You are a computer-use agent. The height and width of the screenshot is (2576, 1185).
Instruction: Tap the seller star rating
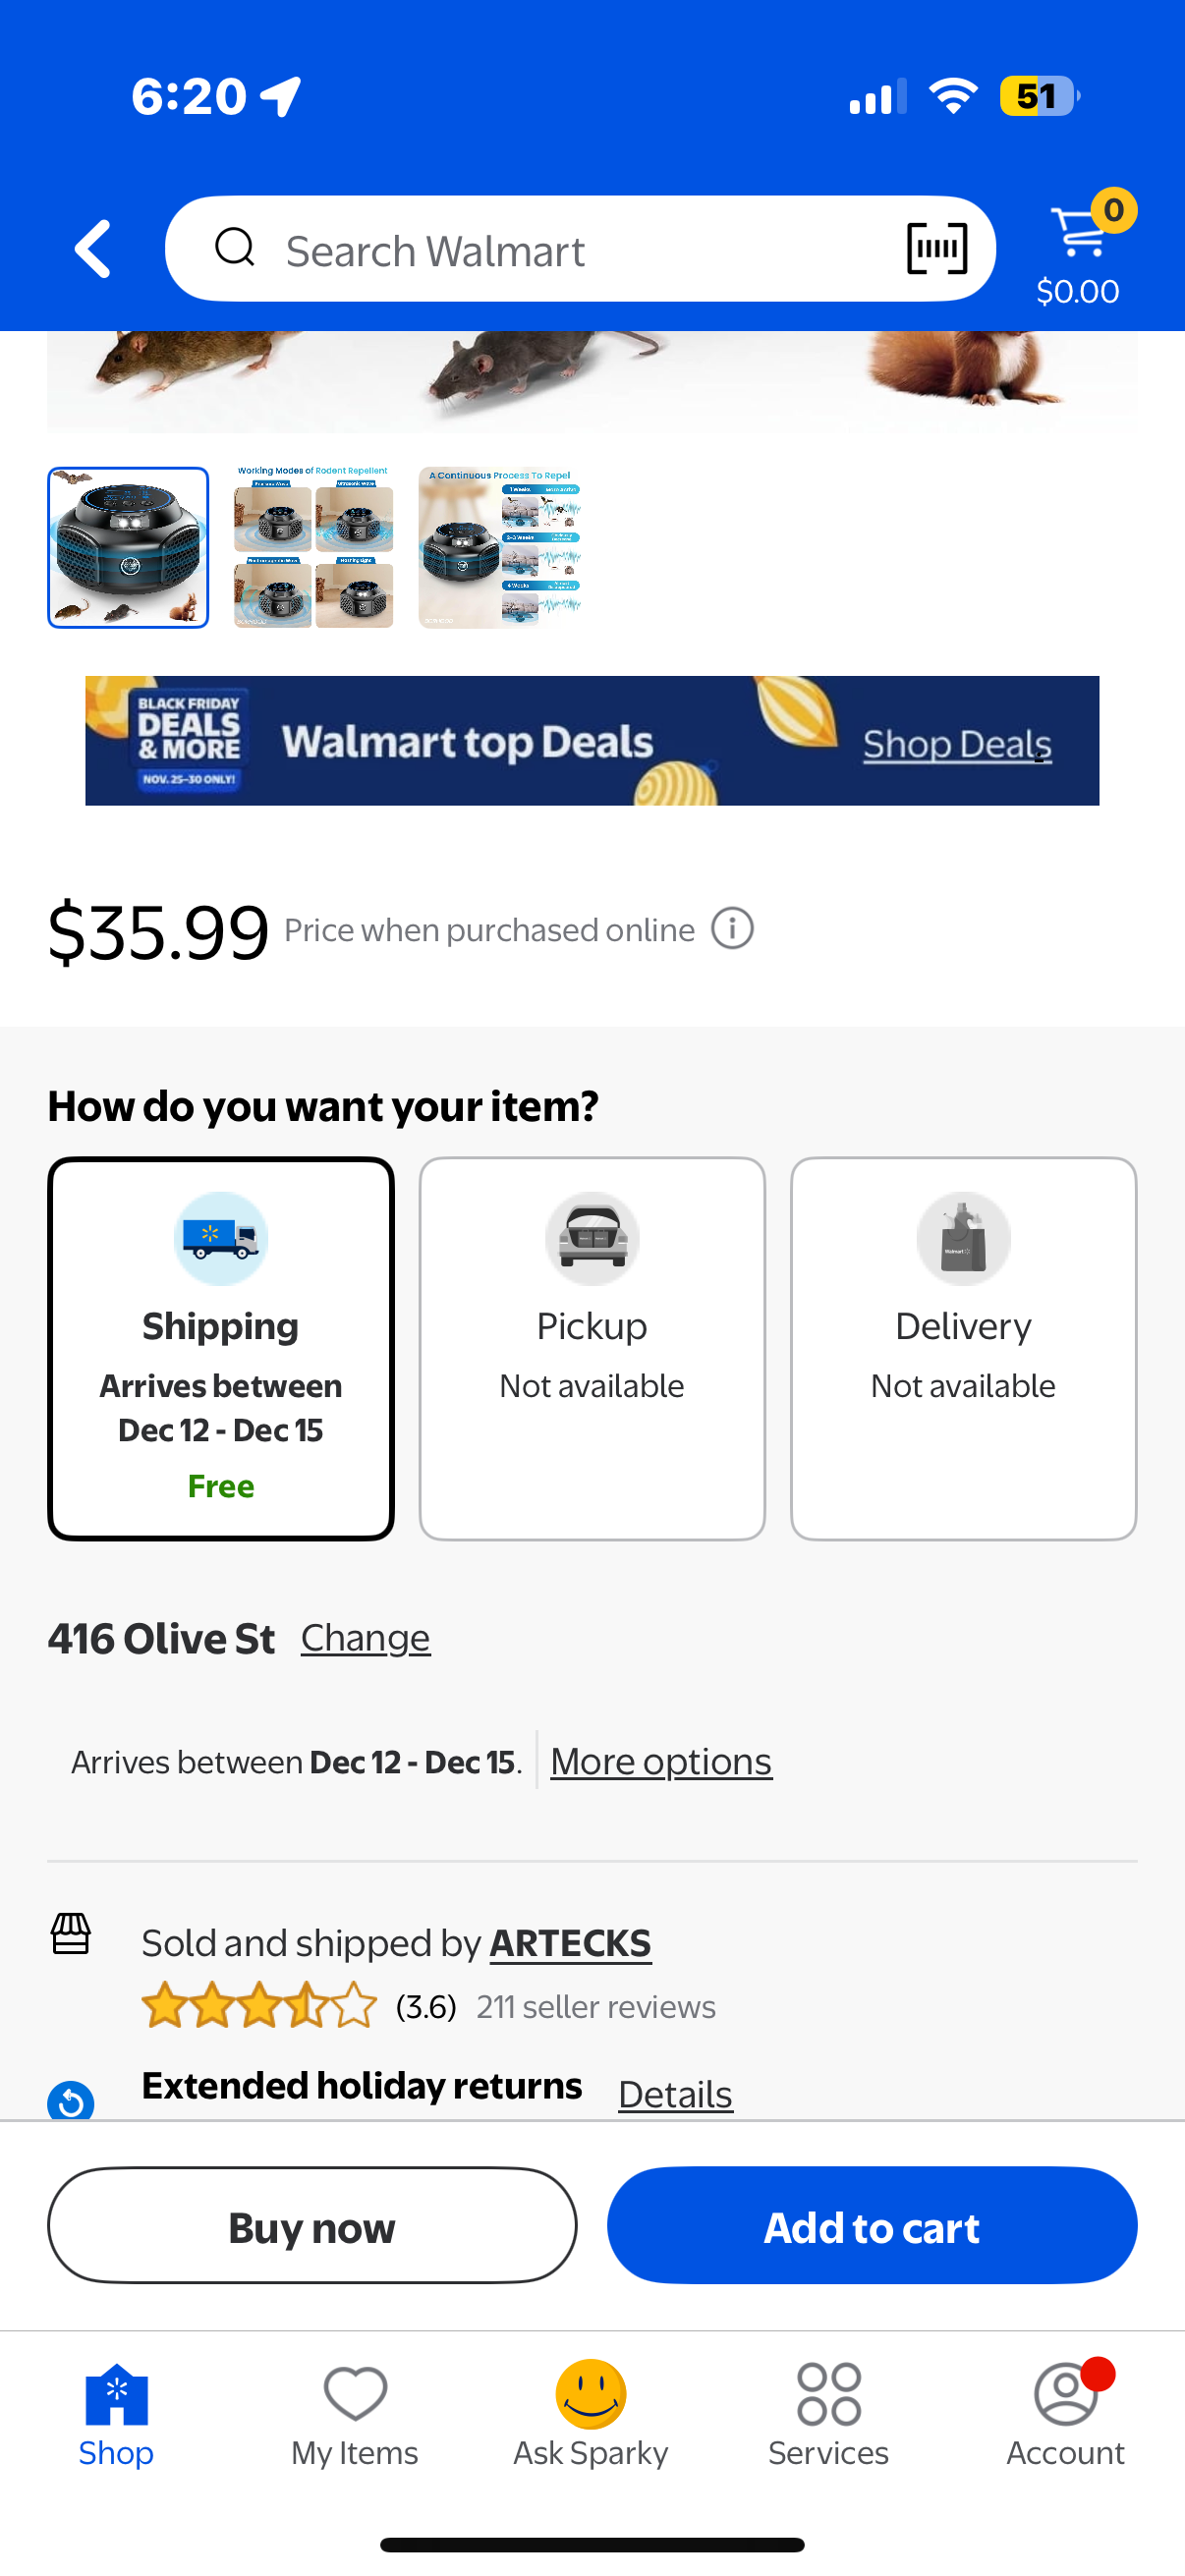tap(259, 2006)
